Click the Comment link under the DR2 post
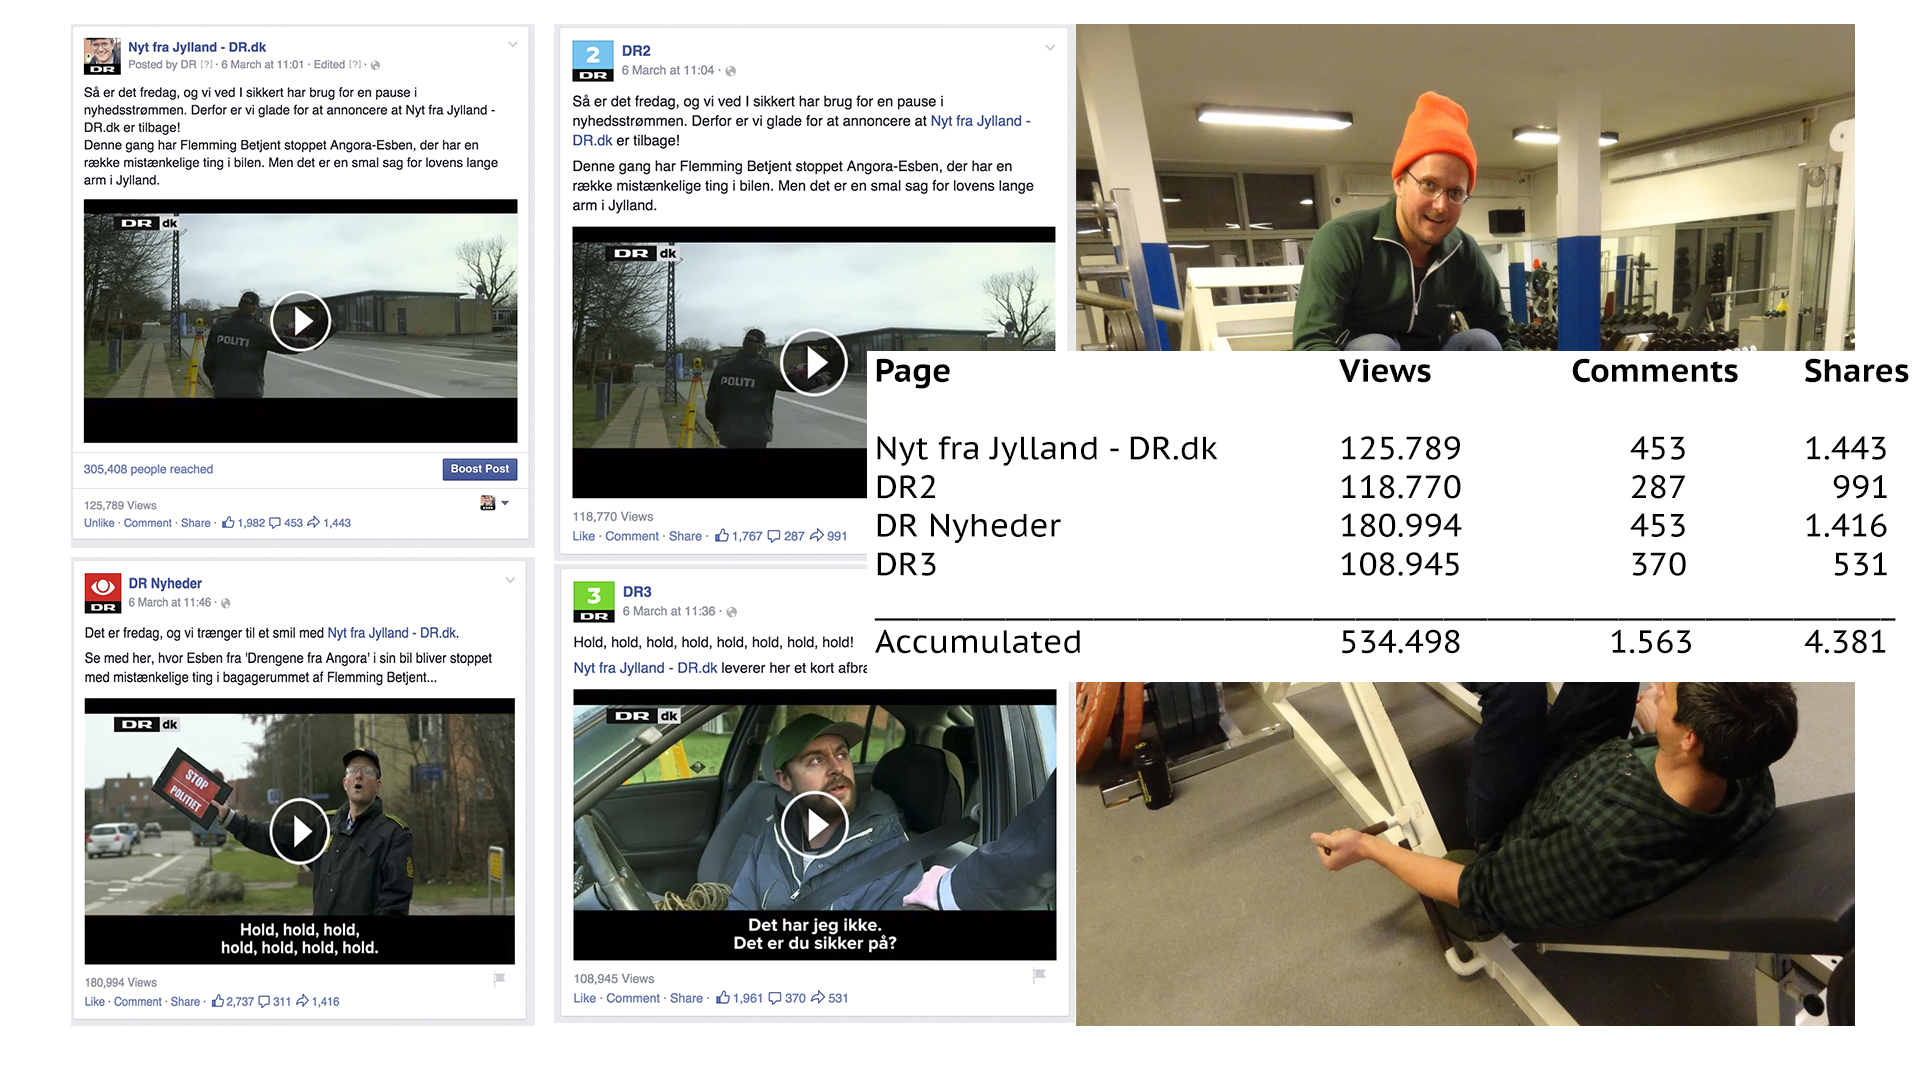This screenshot has width=1920, height=1080. point(632,537)
